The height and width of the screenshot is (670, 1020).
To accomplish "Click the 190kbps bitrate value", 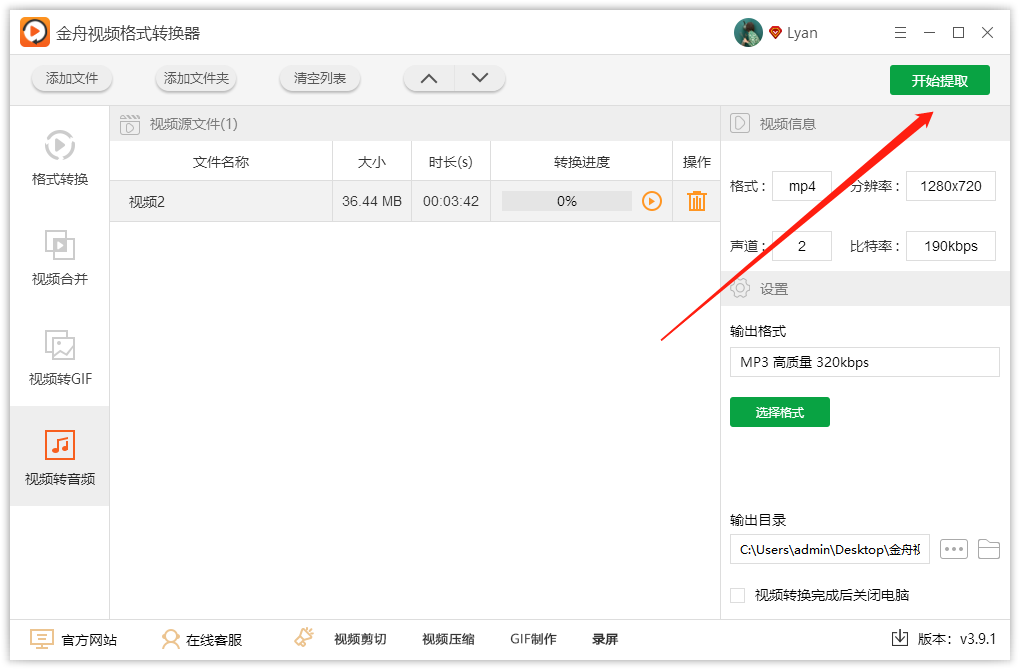I will (951, 246).
